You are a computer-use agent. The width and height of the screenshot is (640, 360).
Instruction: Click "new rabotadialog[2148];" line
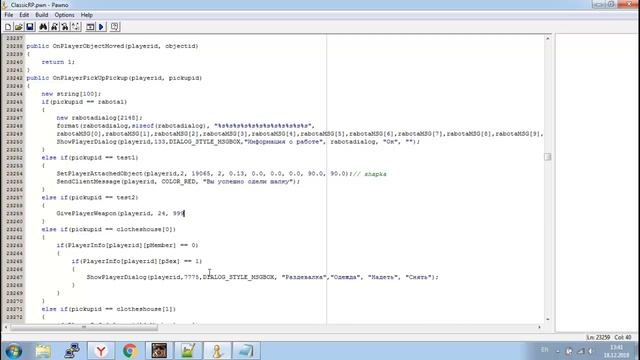(100, 118)
